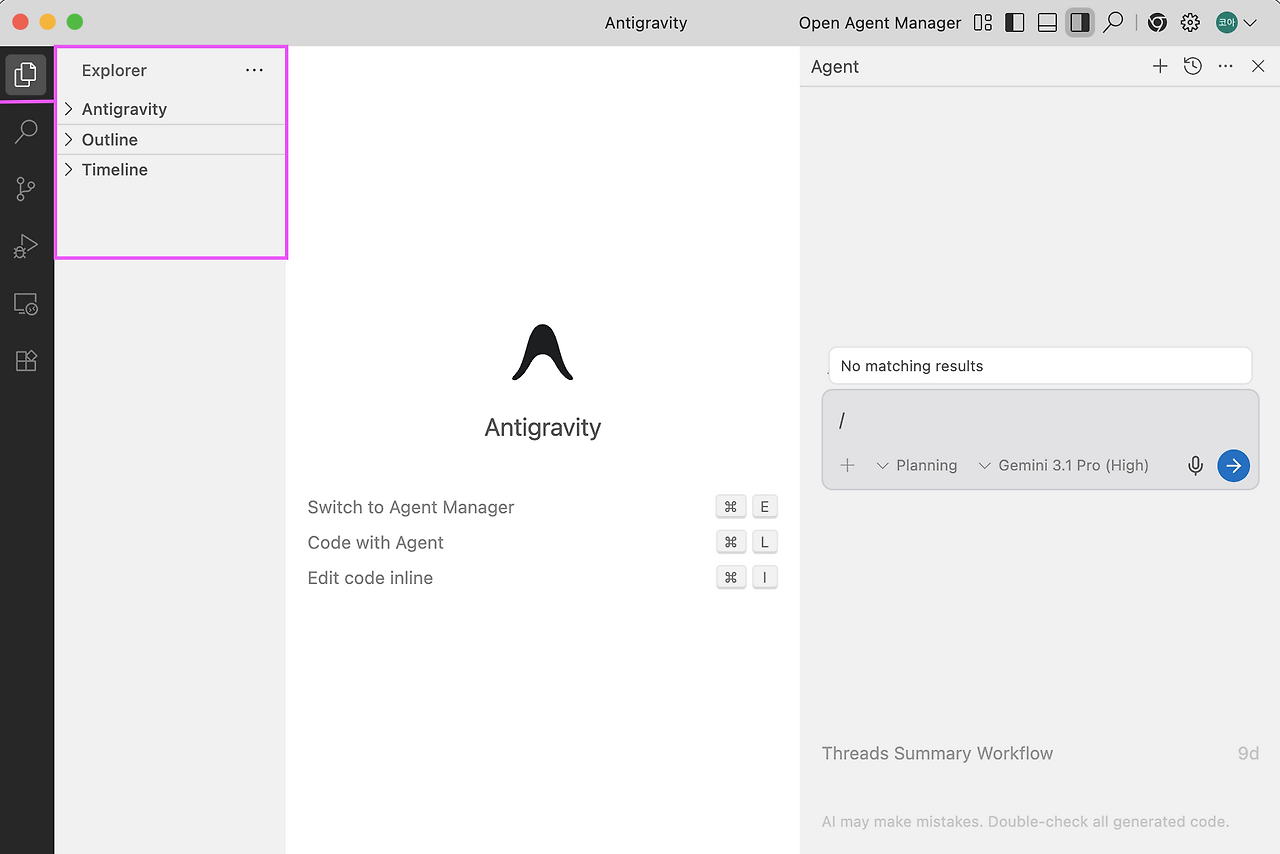Open the account dropdown chevron beside avatar
This screenshot has width=1280, height=854.
[x=1250, y=23]
